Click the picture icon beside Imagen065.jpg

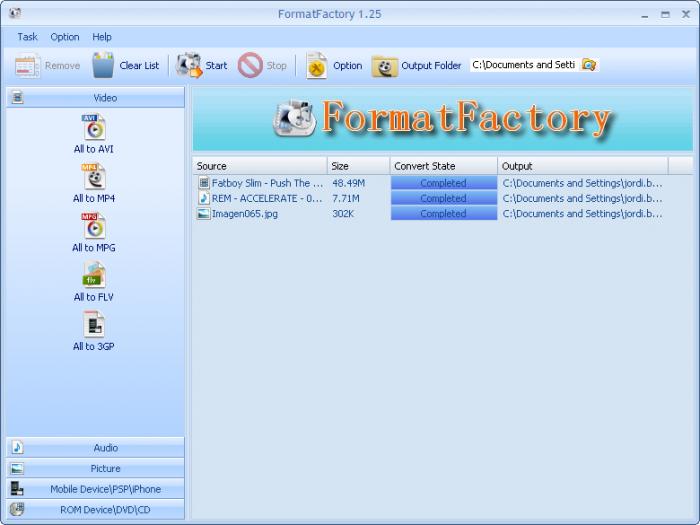pyautogui.click(x=204, y=214)
